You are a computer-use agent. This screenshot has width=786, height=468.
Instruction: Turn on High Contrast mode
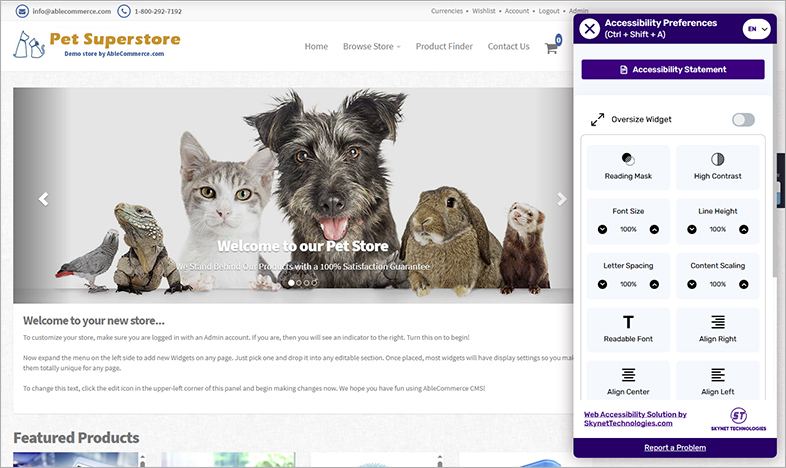tap(717, 166)
